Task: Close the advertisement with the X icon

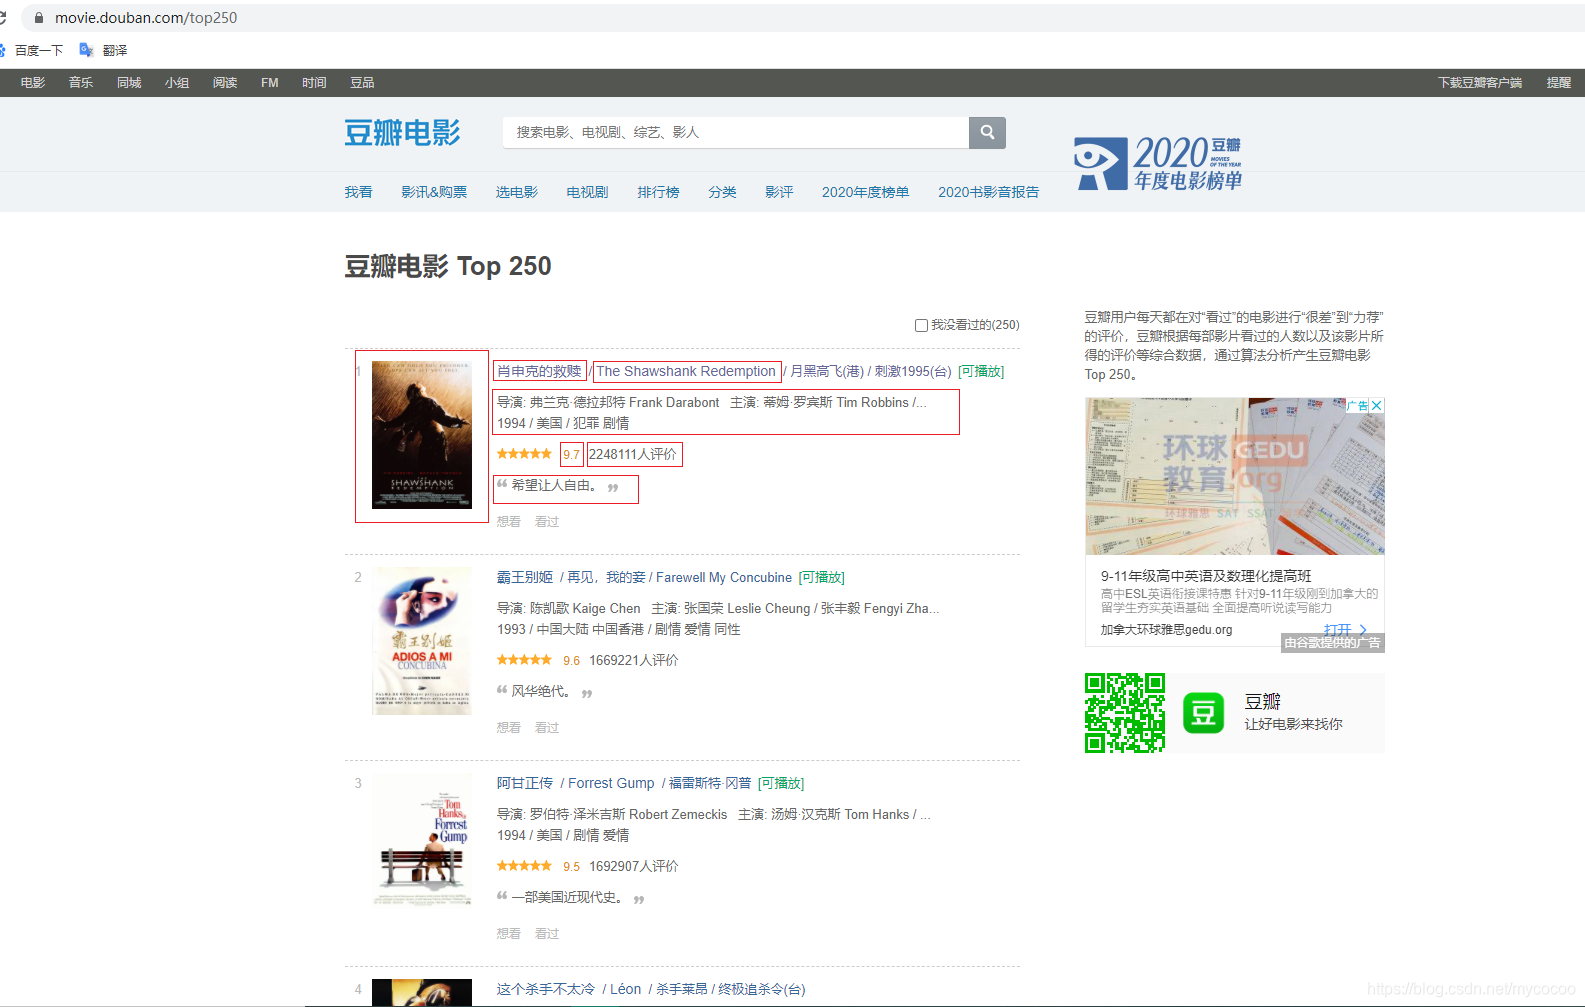Action: pyautogui.click(x=1377, y=405)
